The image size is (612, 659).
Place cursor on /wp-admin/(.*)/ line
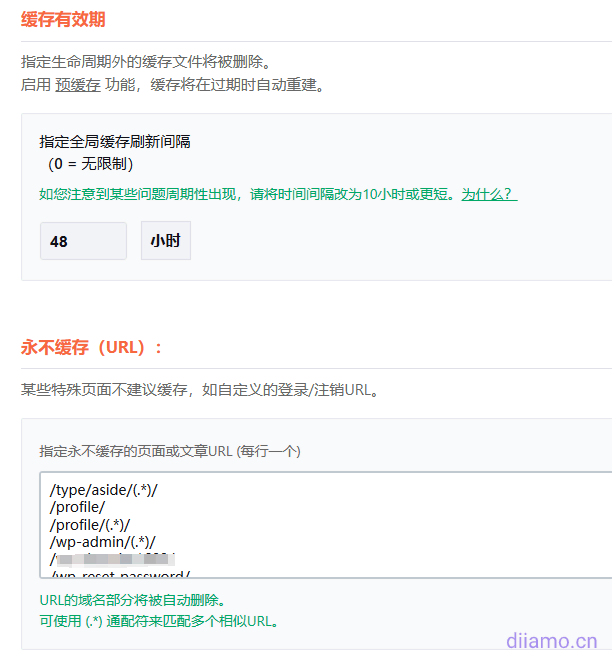point(102,541)
